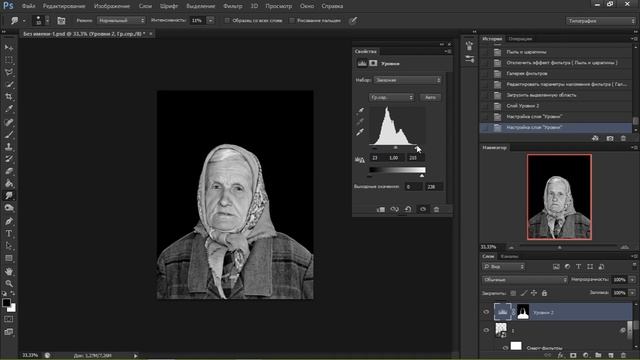Screen dimensions: 640x360
Task: Delete layer with Layers panel trash icon
Action: [623, 356]
